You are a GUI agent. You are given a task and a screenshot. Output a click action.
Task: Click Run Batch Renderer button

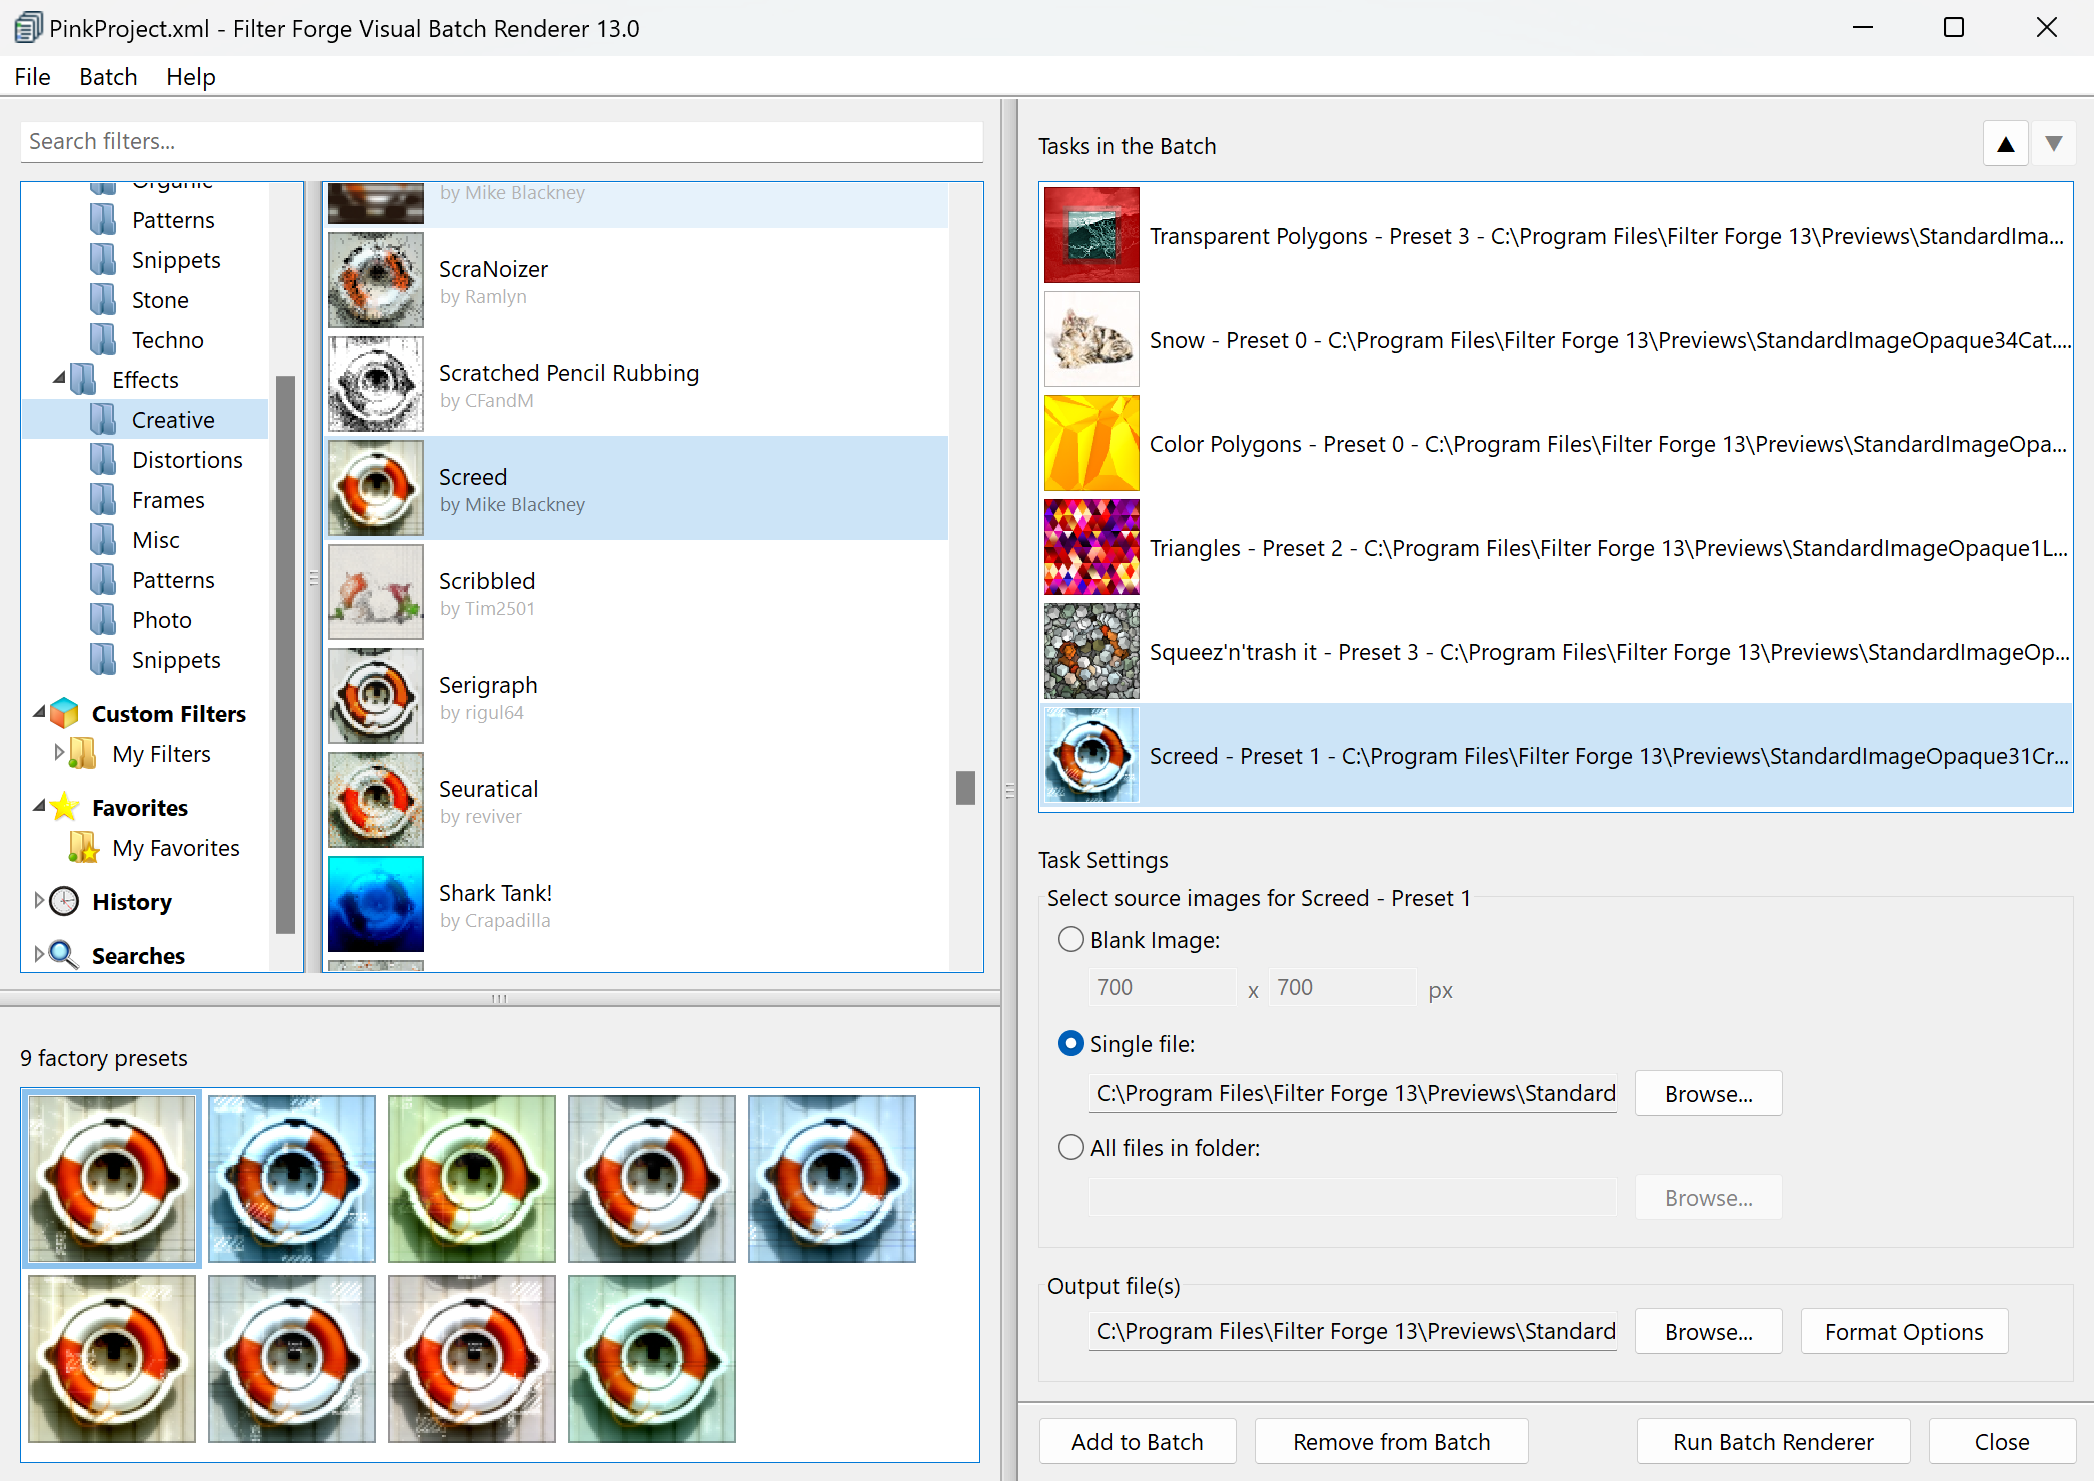(1773, 1441)
